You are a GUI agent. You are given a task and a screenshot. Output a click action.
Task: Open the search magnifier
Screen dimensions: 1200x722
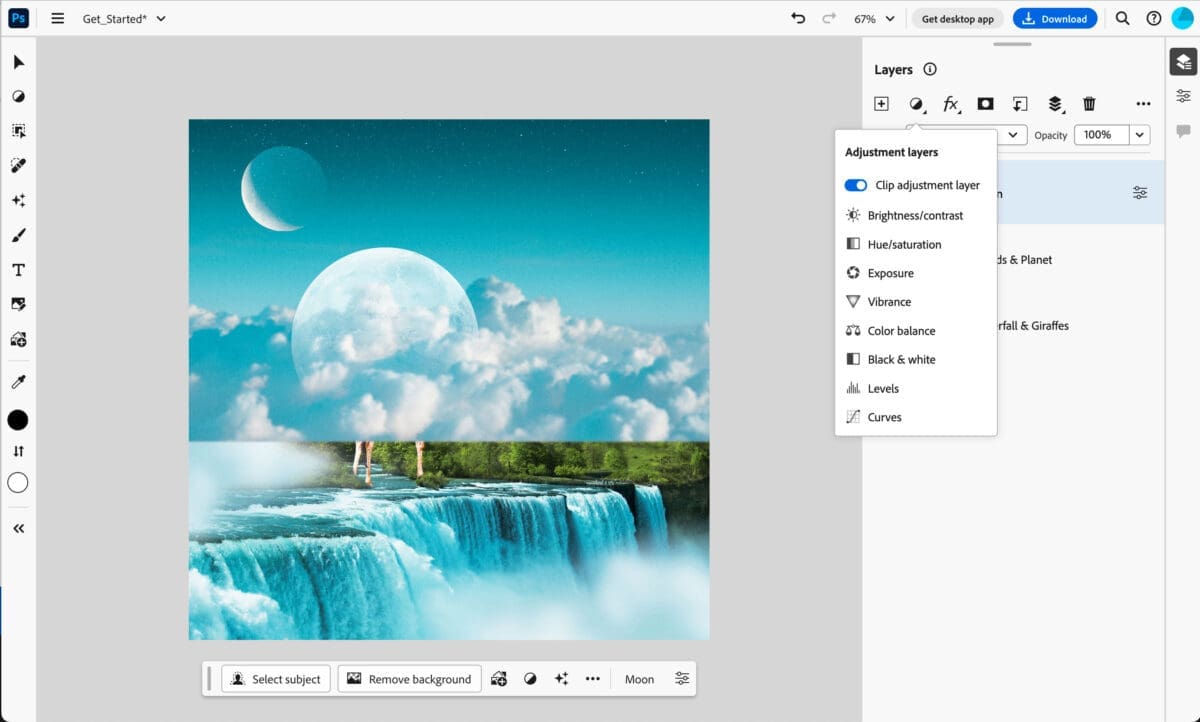pos(1122,18)
